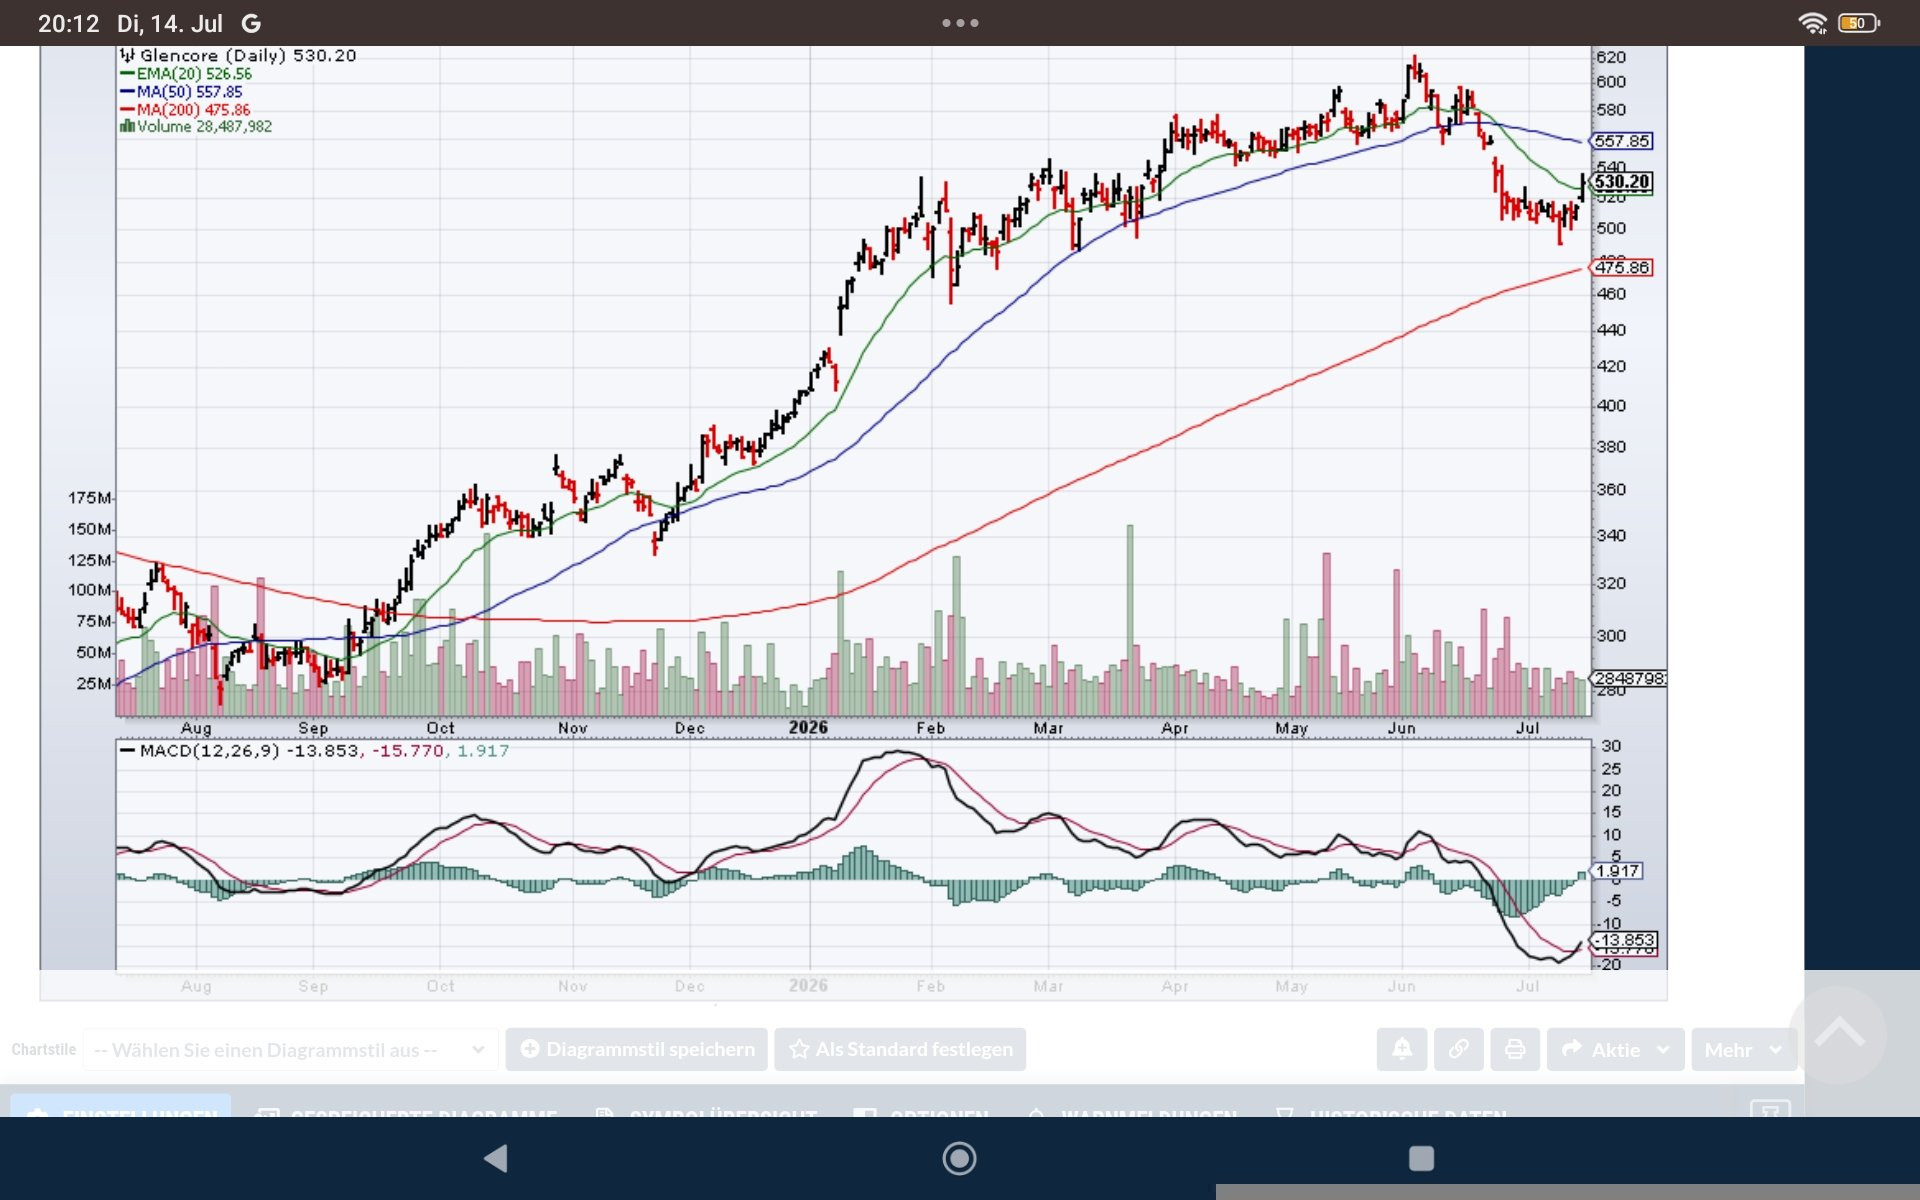
Task: Open the Gespeicherte Diagramme tab
Action: (408, 1110)
